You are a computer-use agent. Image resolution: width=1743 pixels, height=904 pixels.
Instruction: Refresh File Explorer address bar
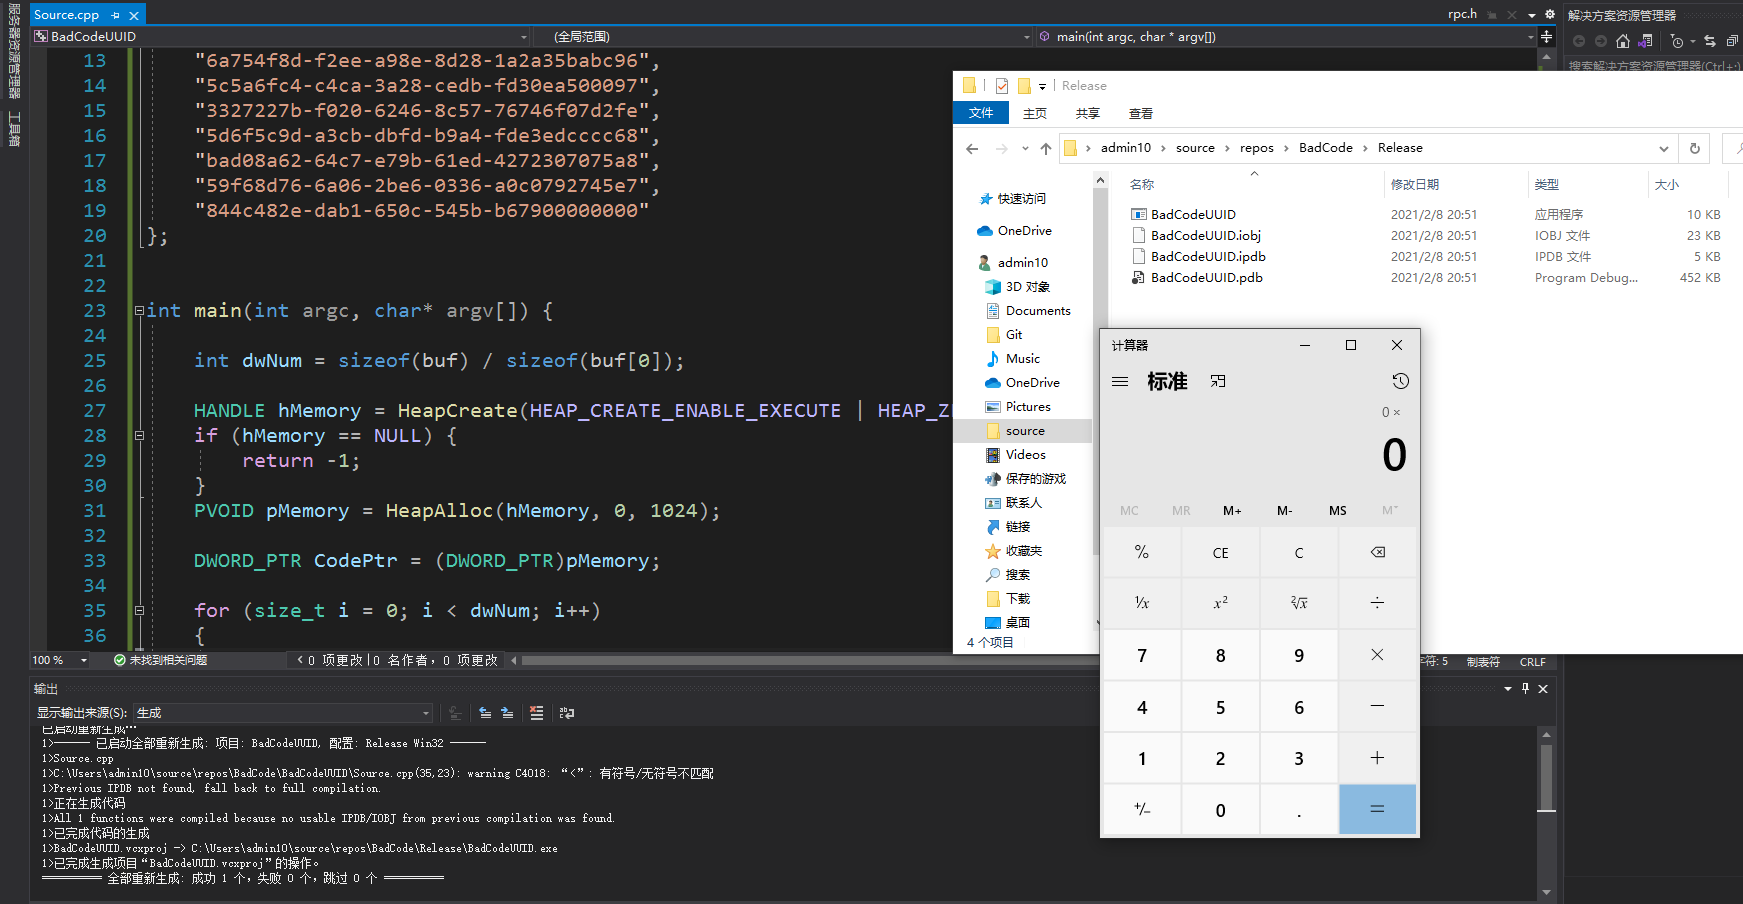click(x=1694, y=148)
